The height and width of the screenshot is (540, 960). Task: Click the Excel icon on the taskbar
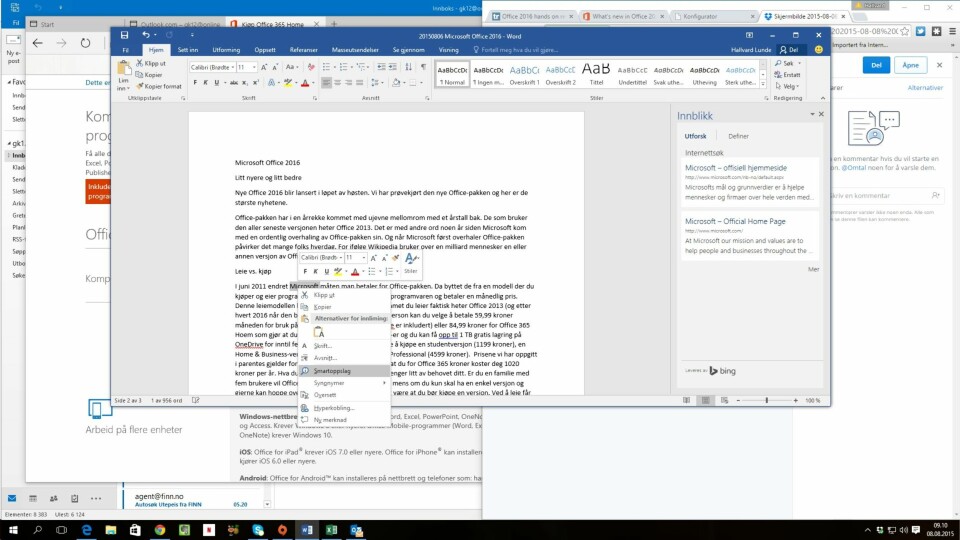click(329, 528)
